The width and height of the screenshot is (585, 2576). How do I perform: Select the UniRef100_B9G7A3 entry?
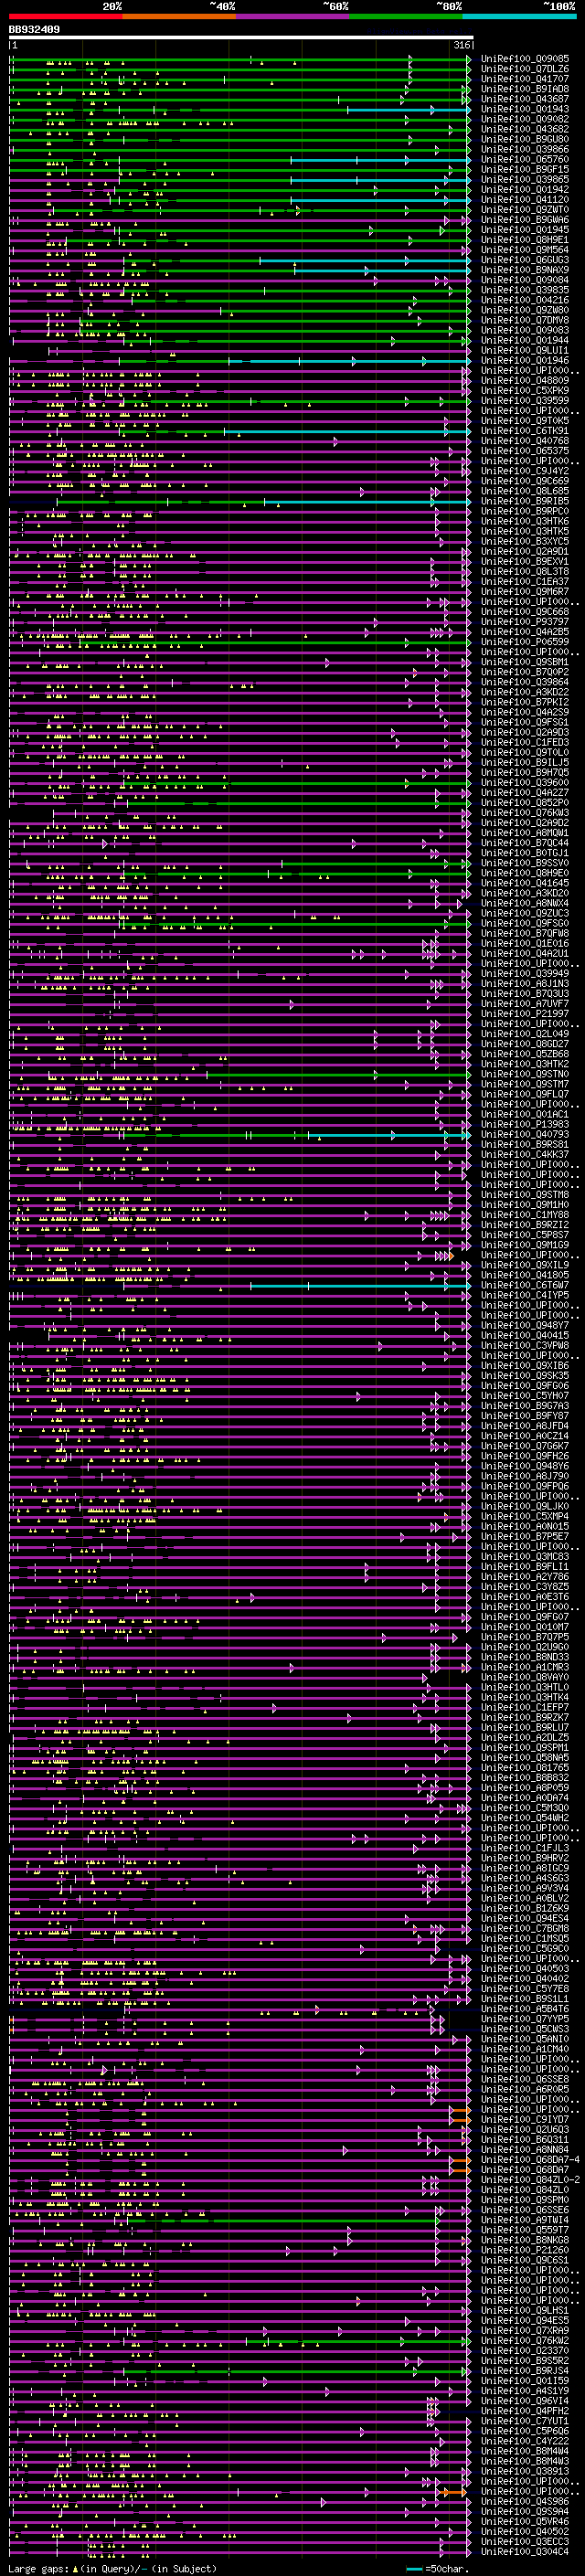click(x=524, y=1405)
